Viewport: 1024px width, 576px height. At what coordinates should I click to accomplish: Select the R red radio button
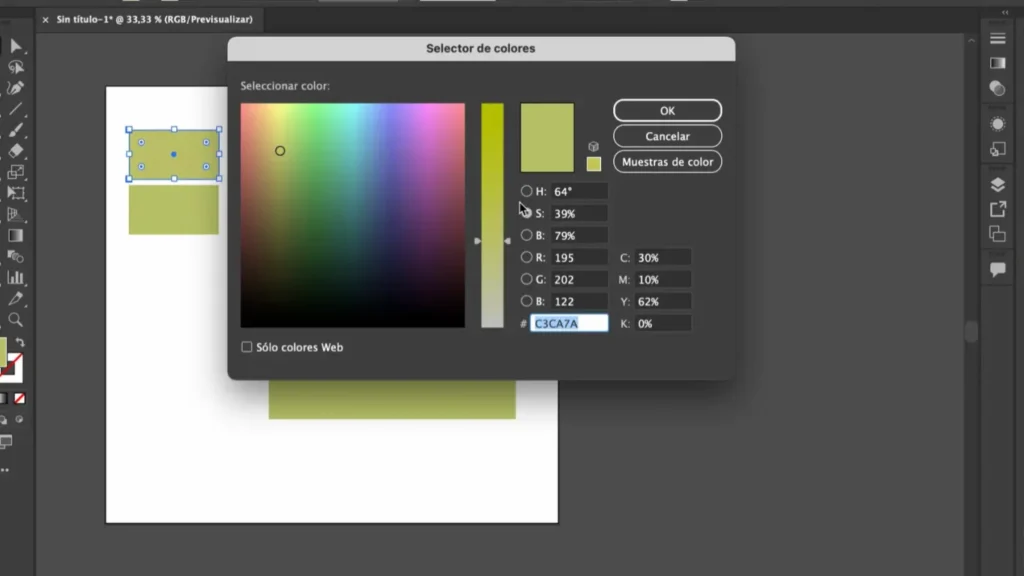pos(527,257)
